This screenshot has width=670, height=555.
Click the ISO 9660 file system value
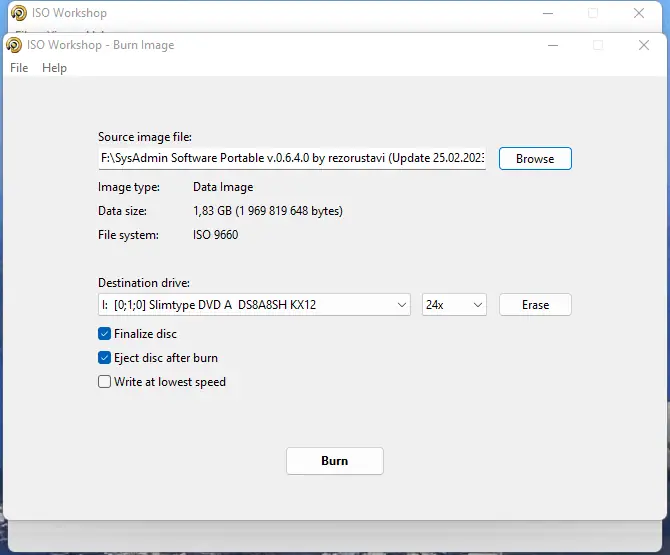click(216, 235)
